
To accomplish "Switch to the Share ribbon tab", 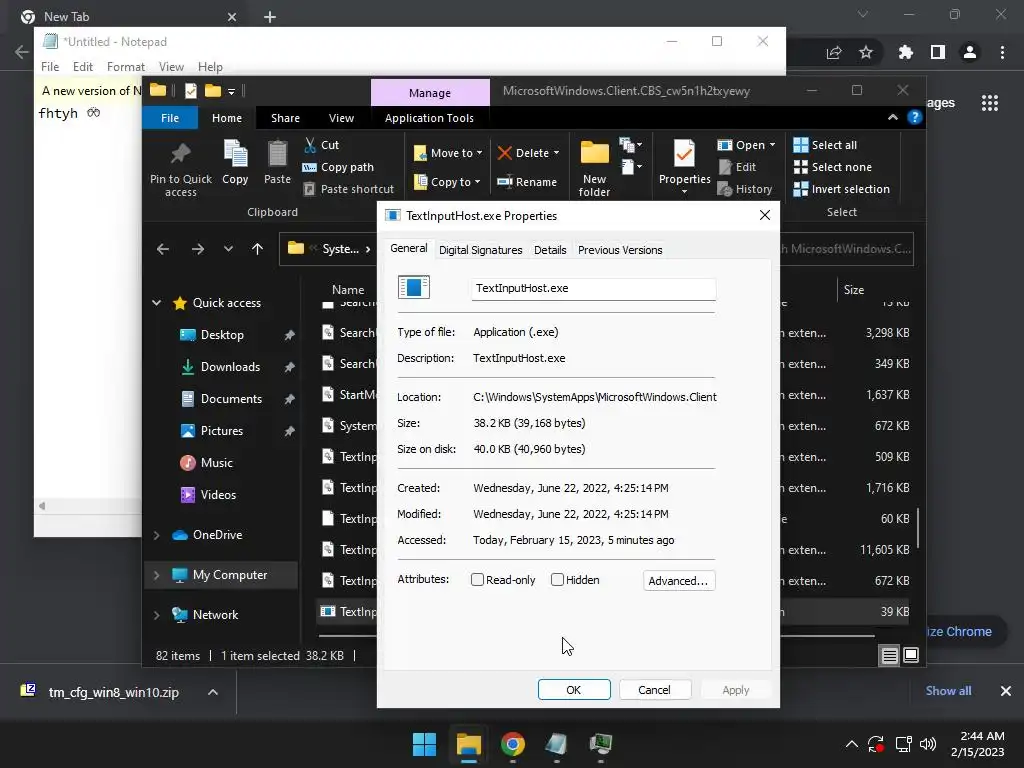I will [x=285, y=118].
